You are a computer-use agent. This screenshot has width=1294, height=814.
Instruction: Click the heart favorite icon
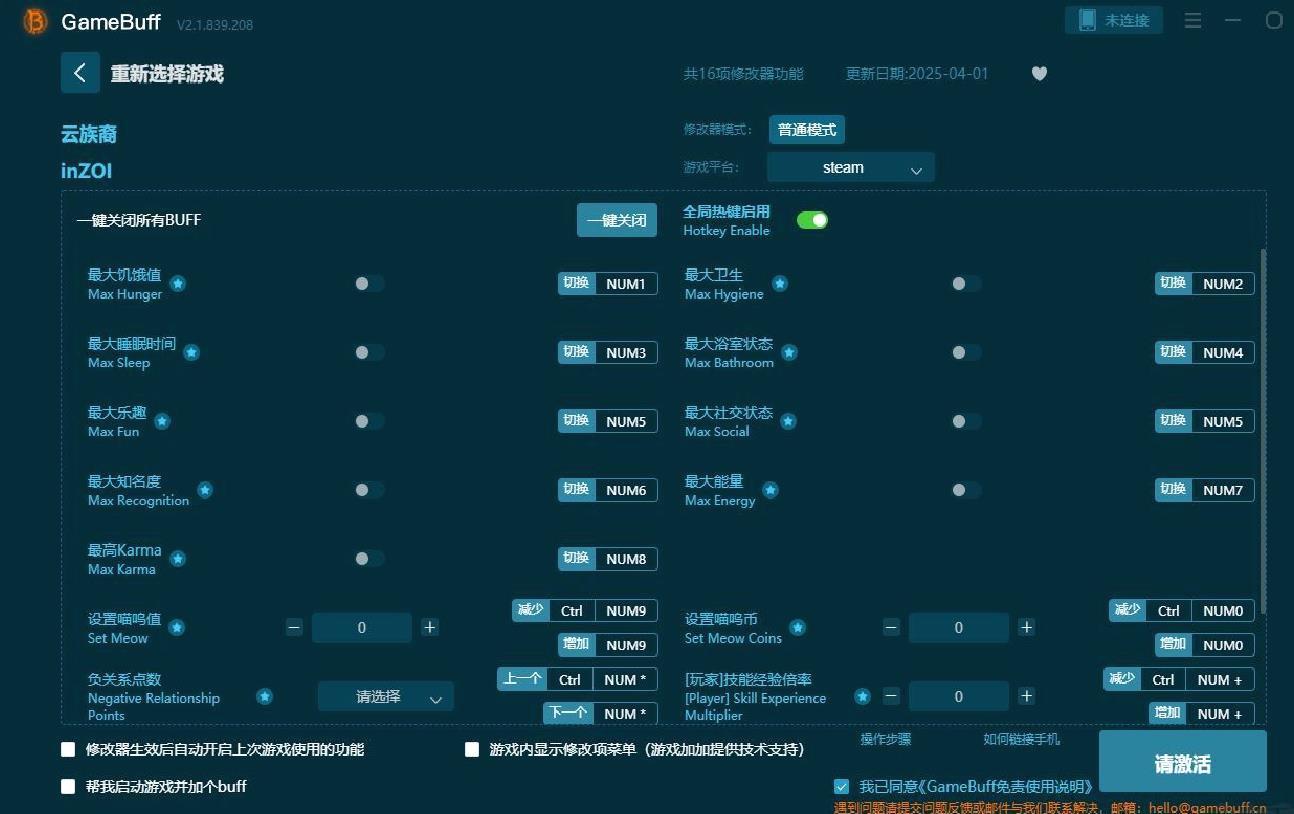(x=1039, y=73)
